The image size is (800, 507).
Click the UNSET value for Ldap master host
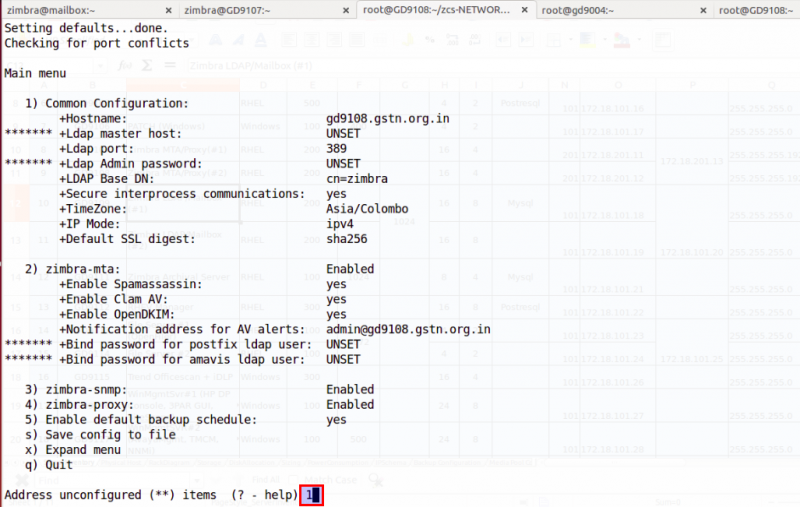point(343,134)
